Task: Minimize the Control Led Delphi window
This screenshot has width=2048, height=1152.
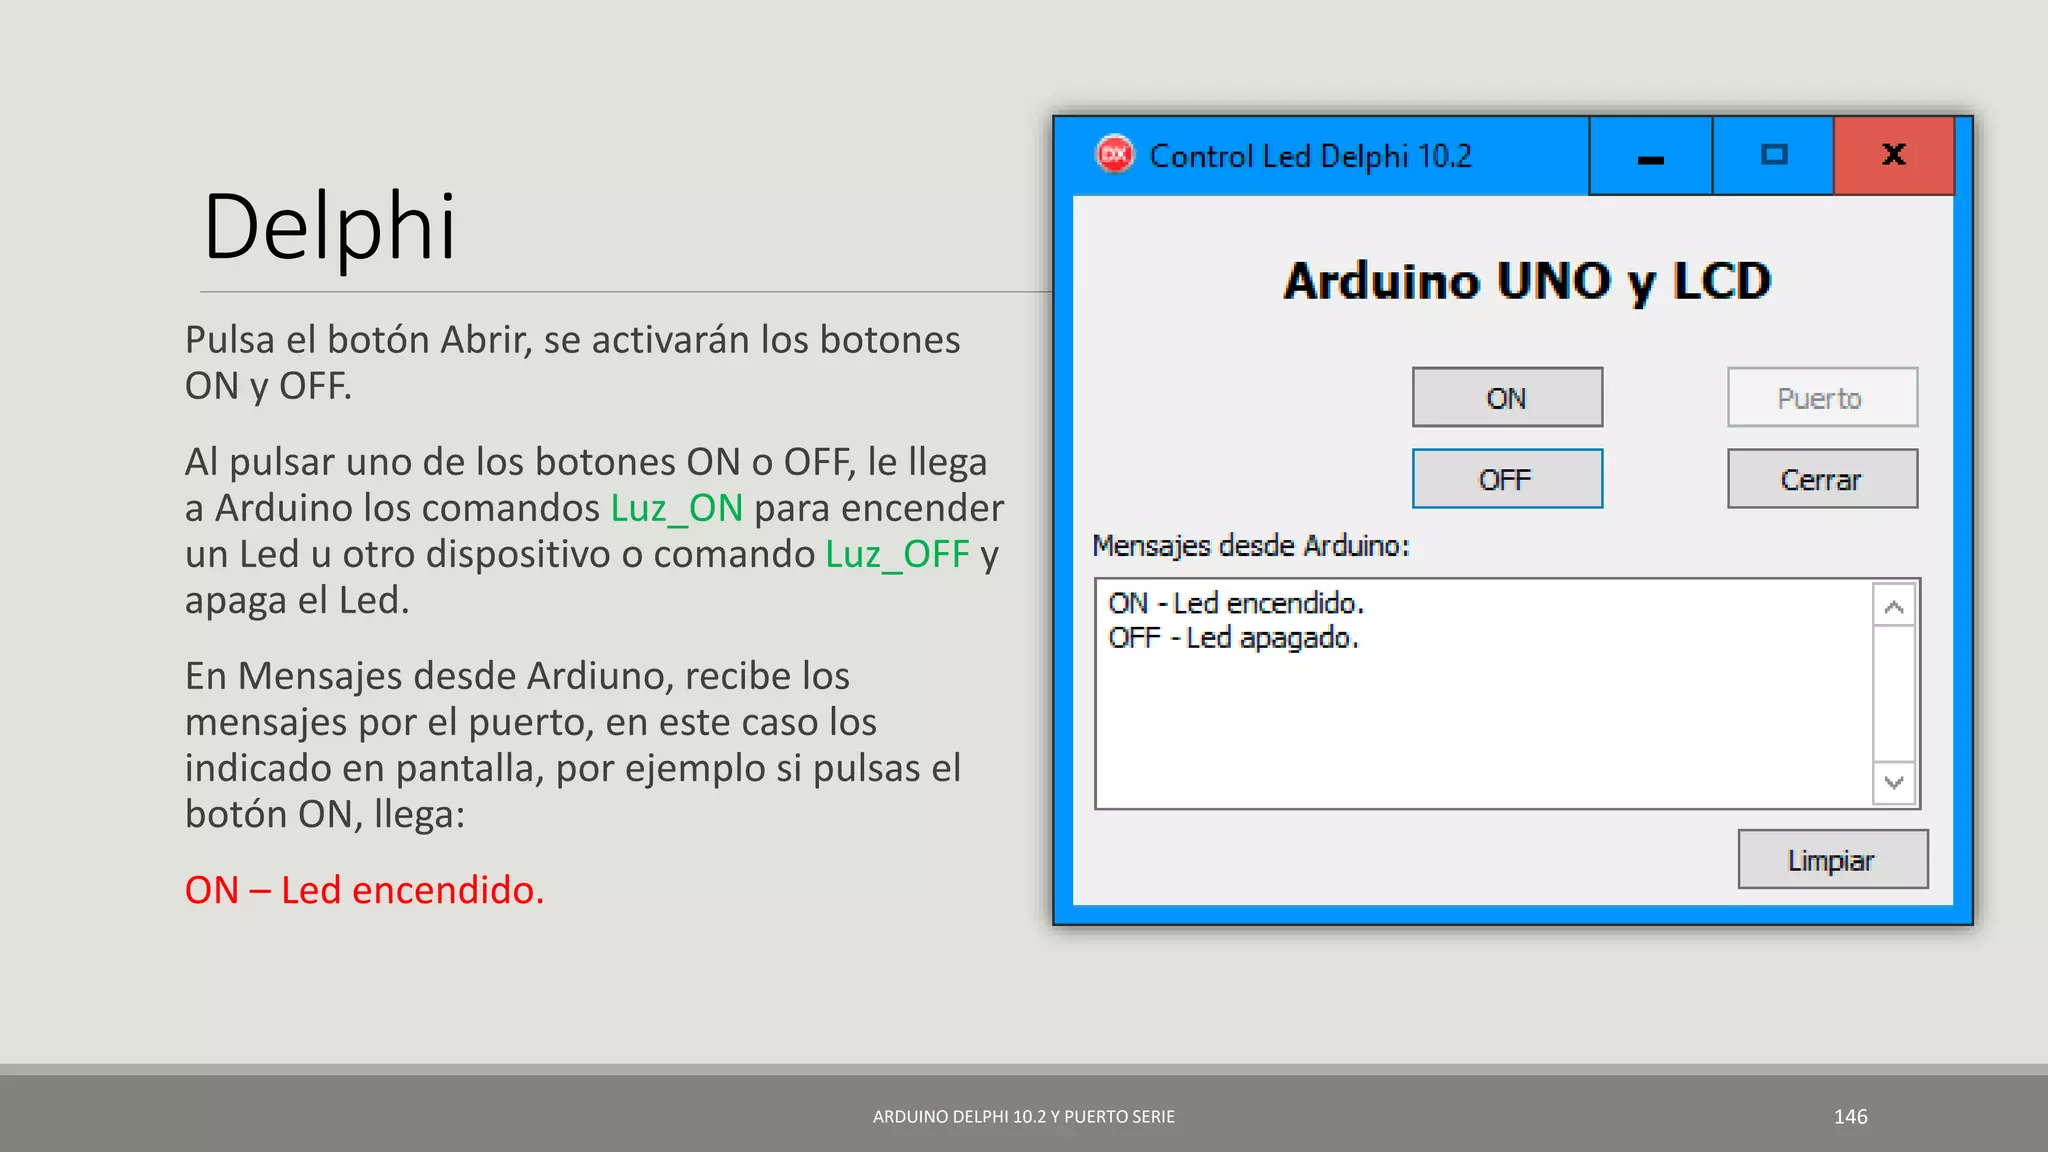Action: point(1650,156)
